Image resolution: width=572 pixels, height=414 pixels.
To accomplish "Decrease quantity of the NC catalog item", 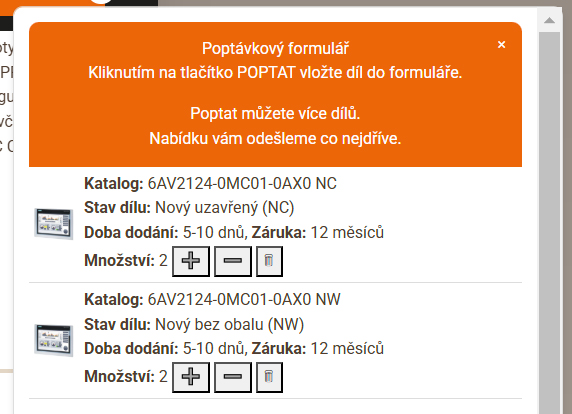I will click(x=233, y=261).
